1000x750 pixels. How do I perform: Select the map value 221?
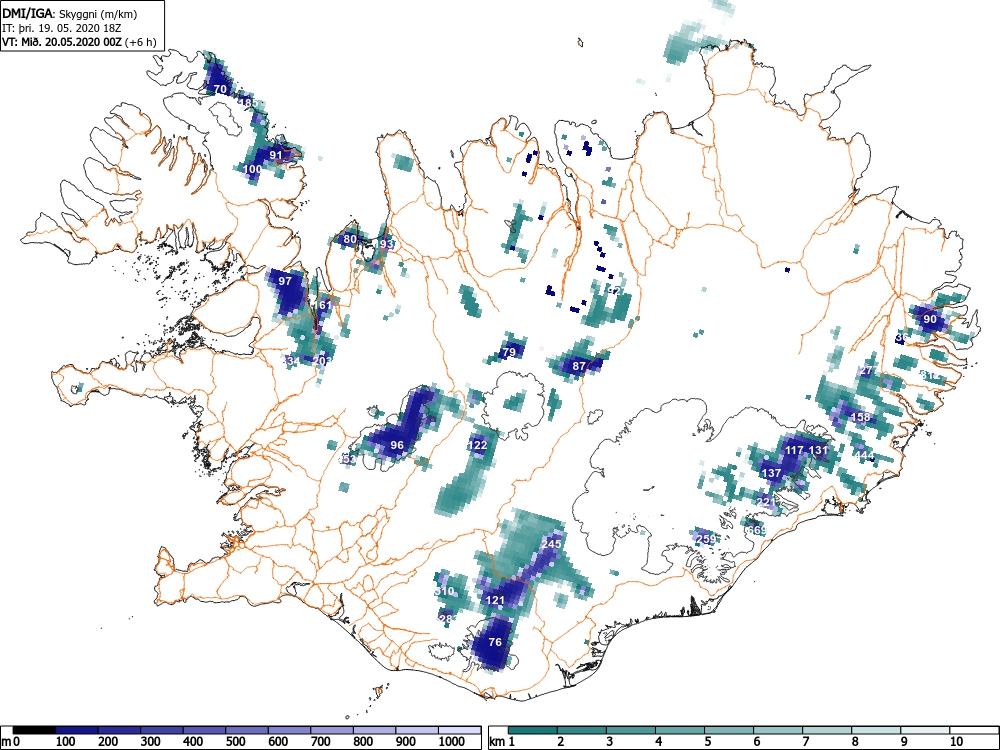coord(765,502)
